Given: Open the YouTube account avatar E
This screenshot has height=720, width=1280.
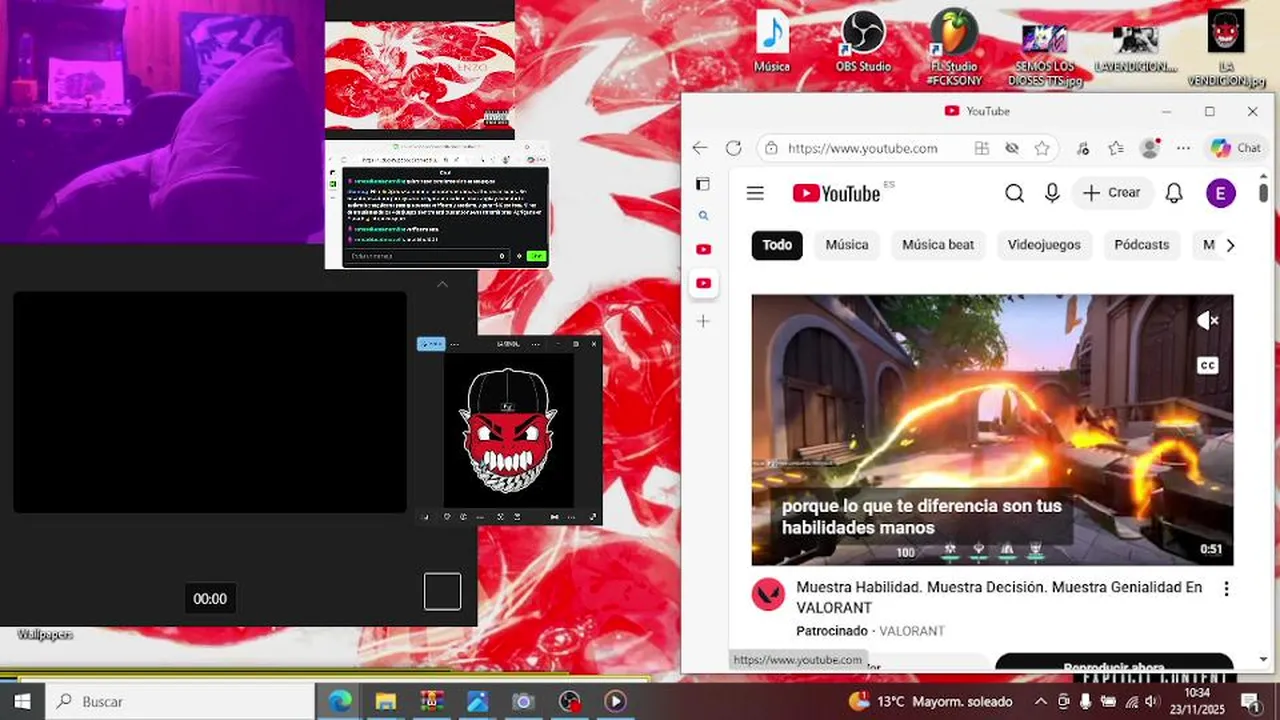Looking at the screenshot, I should [x=1221, y=193].
